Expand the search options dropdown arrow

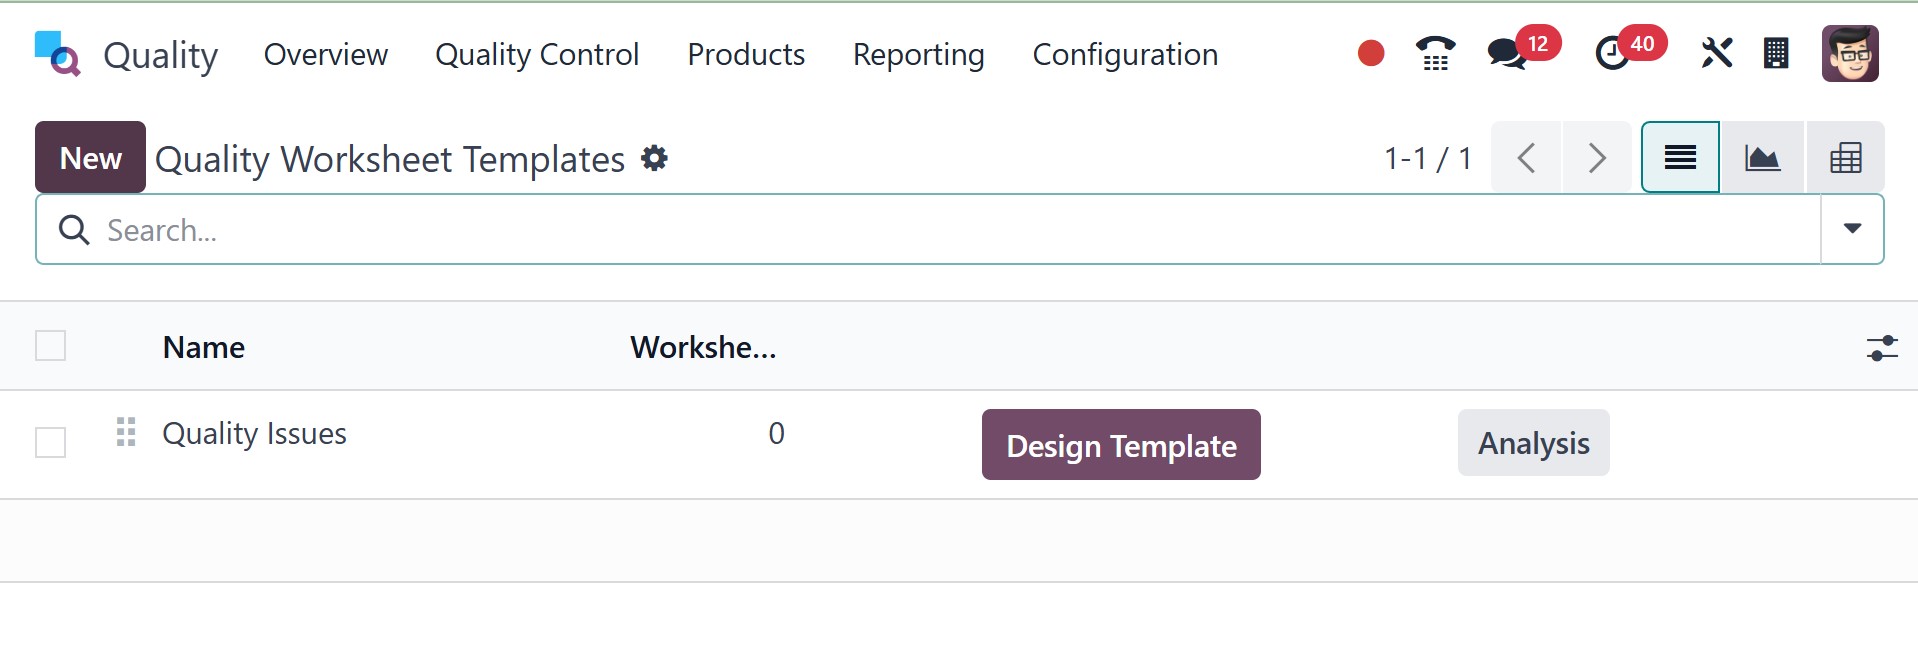pos(1852,229)
